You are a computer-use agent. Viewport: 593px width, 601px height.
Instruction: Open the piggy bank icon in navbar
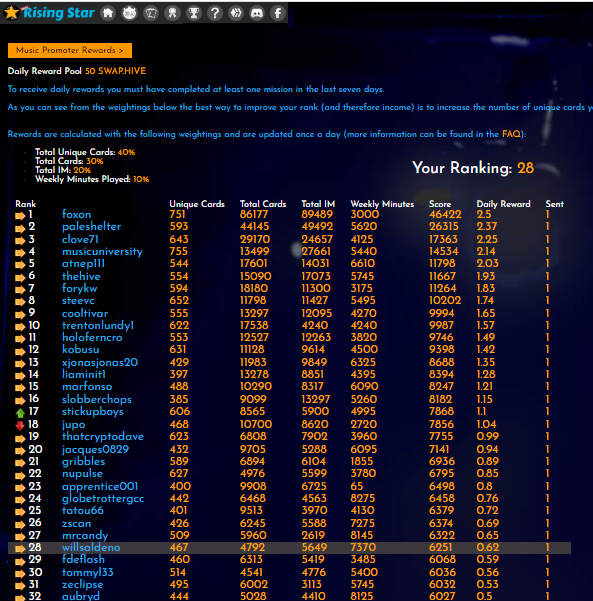pos(130,13)
